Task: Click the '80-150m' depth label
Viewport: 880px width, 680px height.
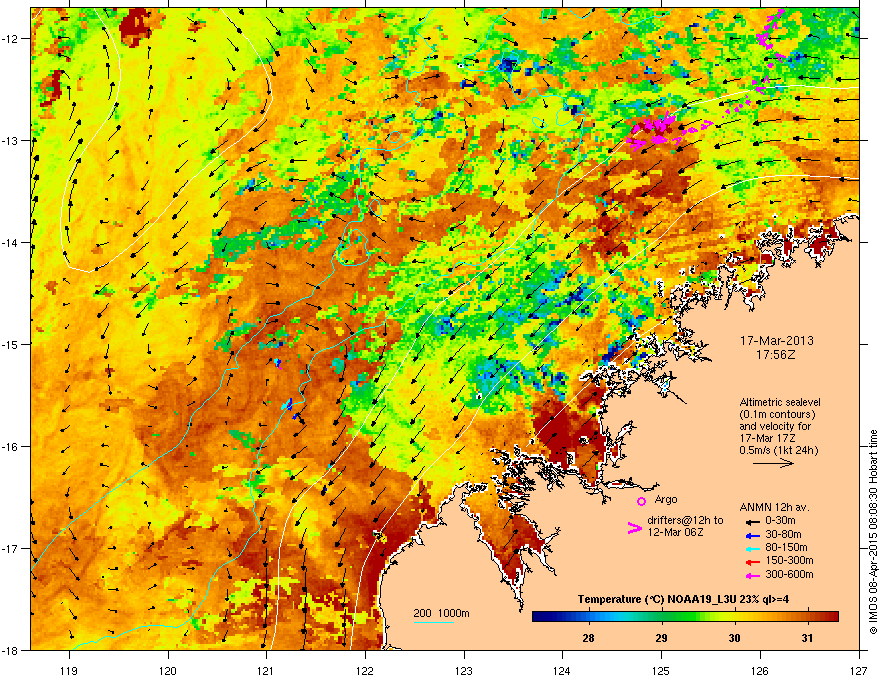Action: pyautogui.click(x=786, y=547)
